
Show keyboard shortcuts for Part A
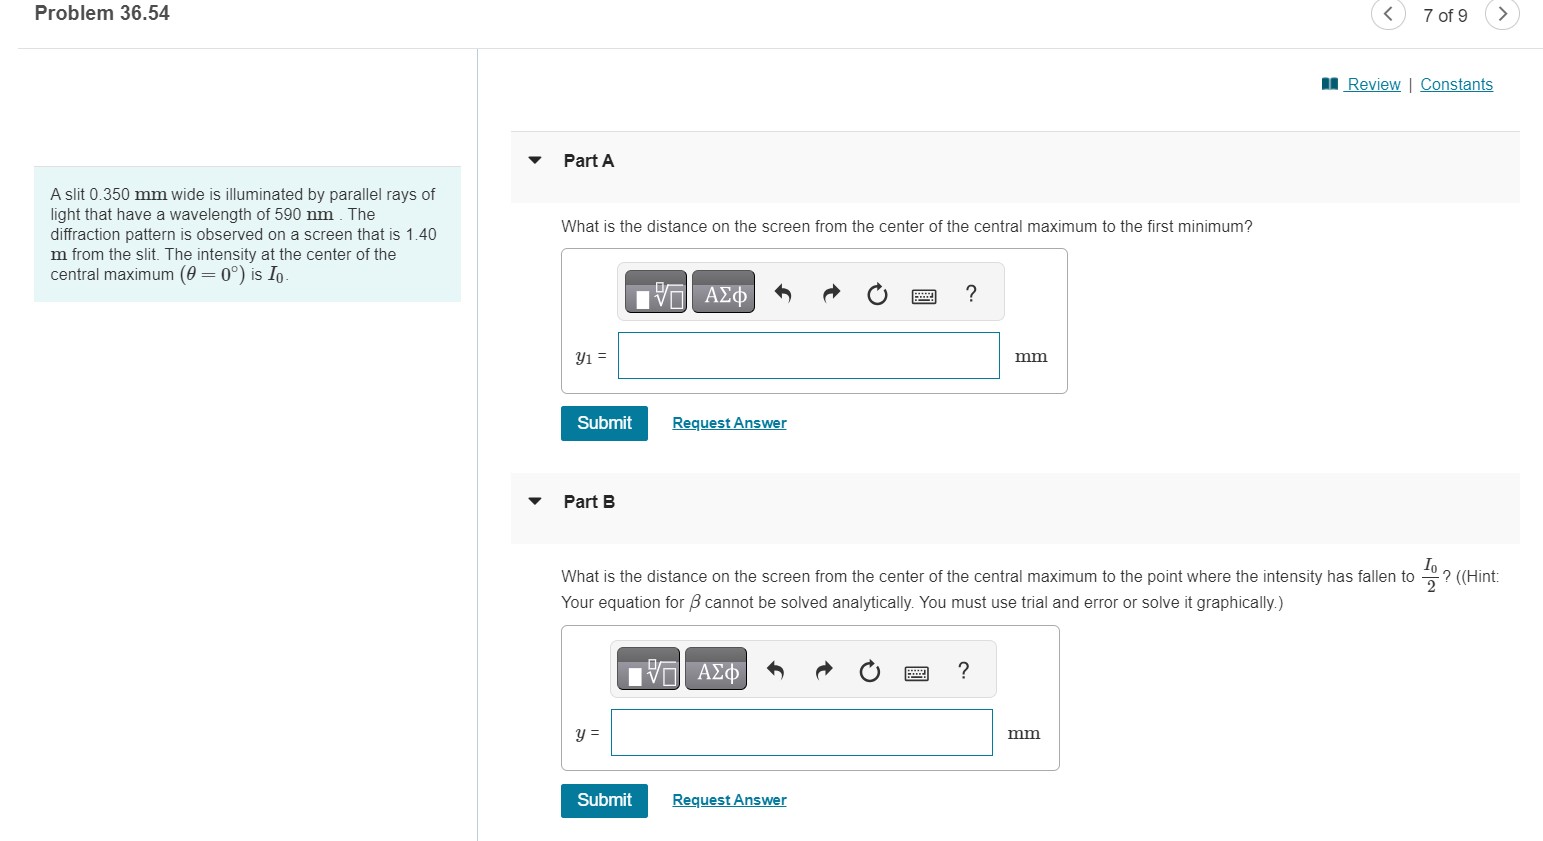pos(924,296)
